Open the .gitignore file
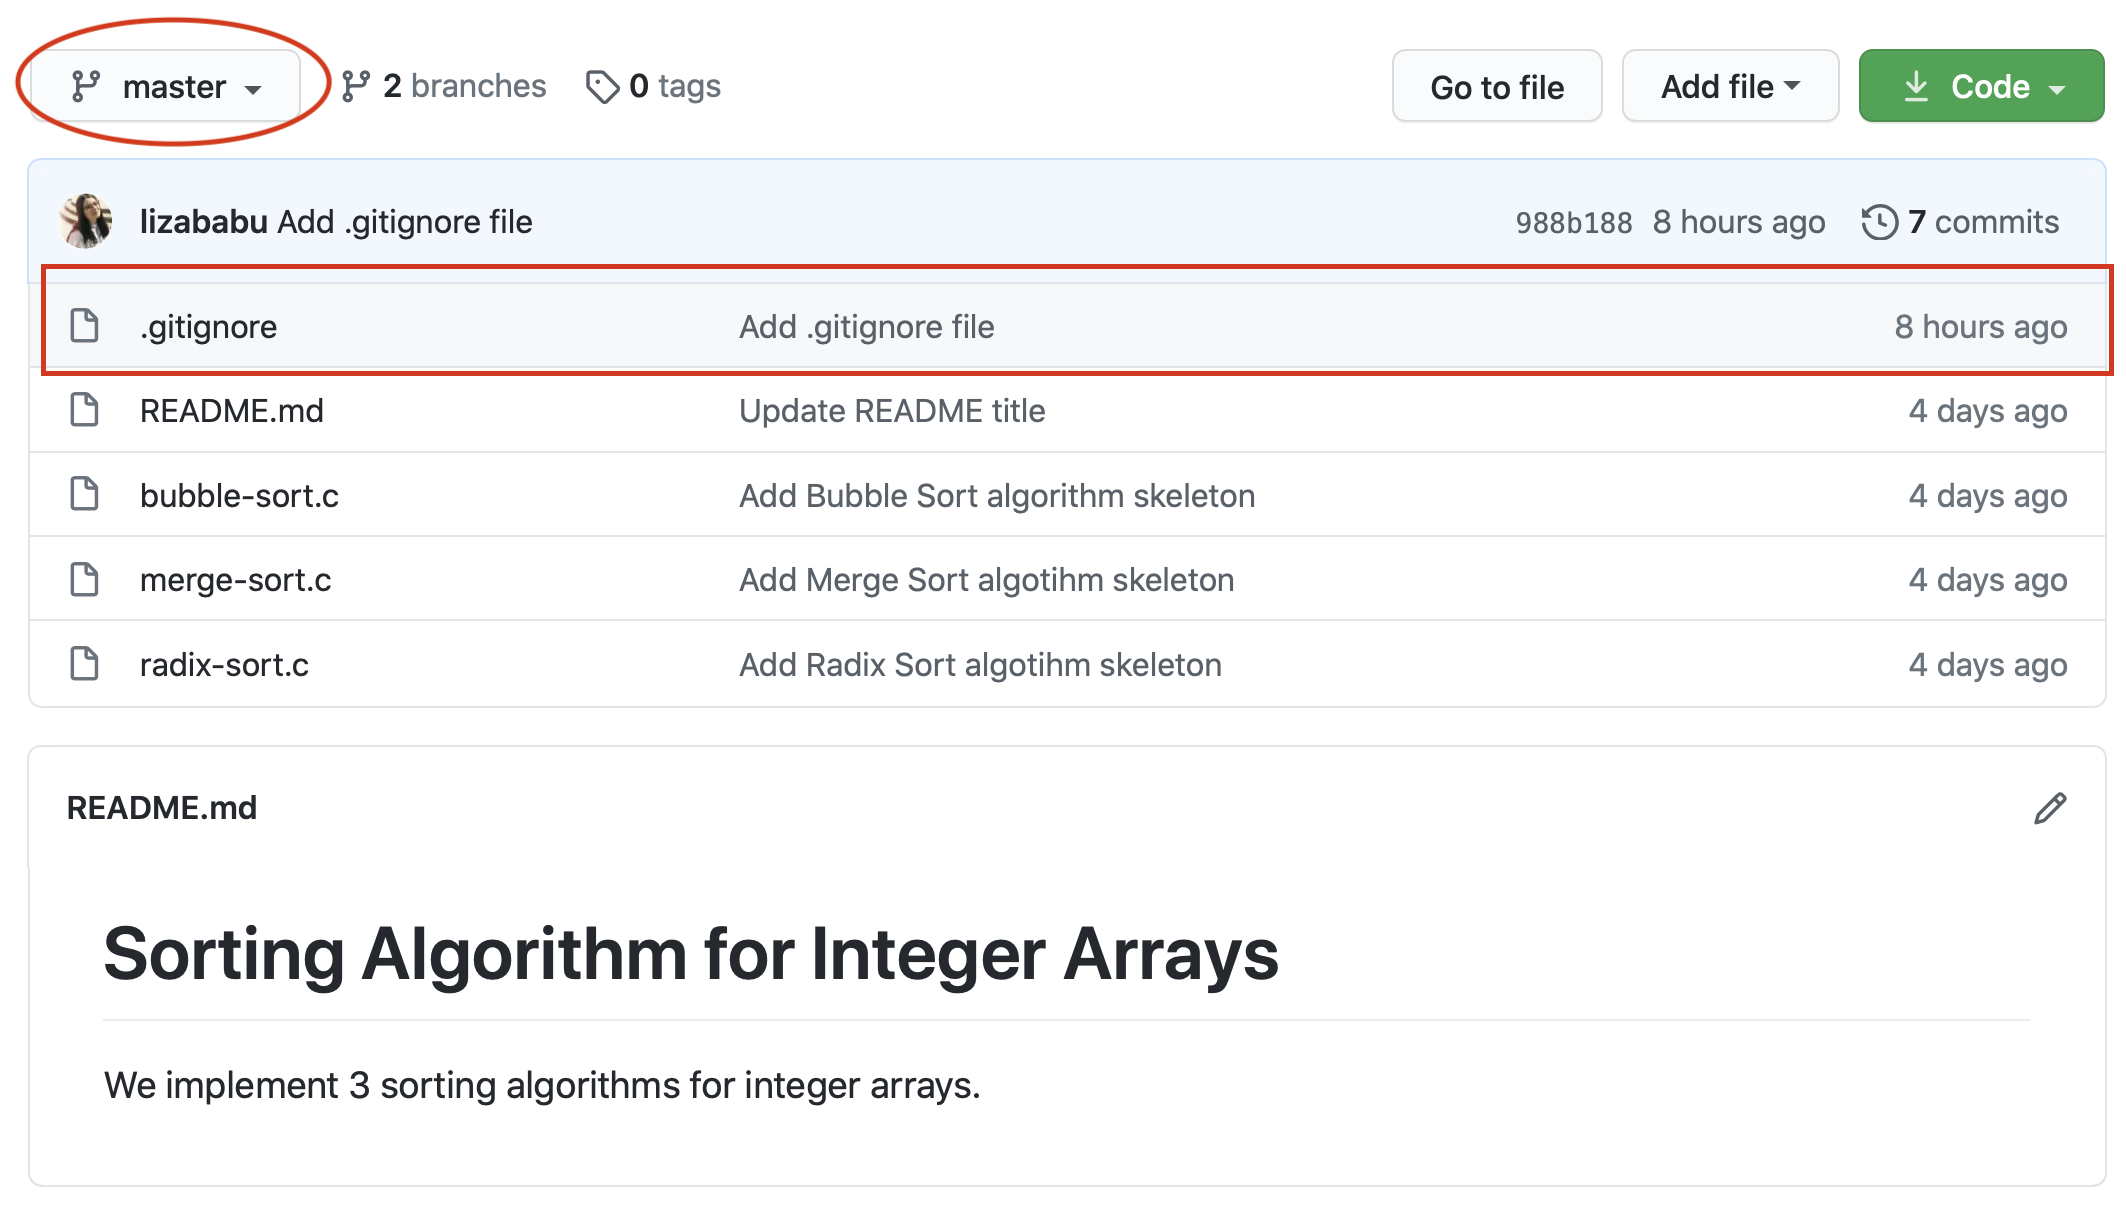The width and height of the screenshot is (2126, 1214). pyautogui.click(x=208, y=327)
